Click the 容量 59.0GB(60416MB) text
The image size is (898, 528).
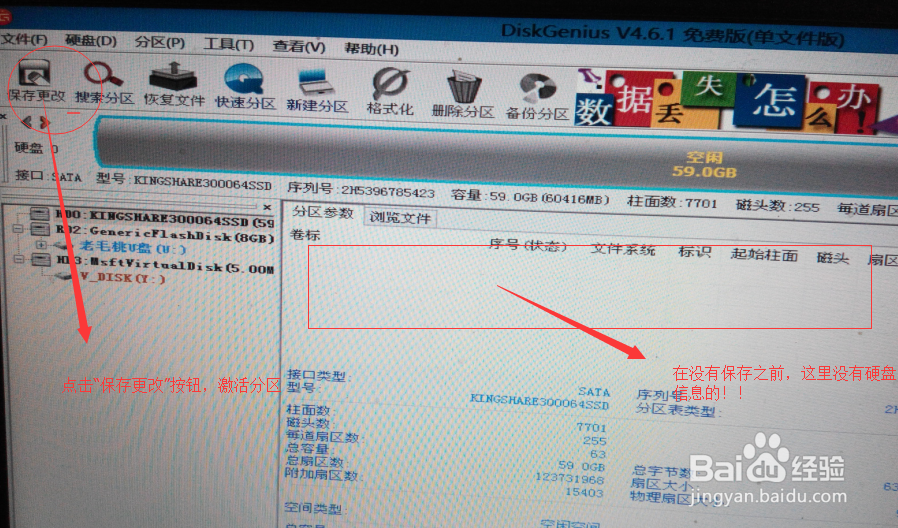coord(530,196)
